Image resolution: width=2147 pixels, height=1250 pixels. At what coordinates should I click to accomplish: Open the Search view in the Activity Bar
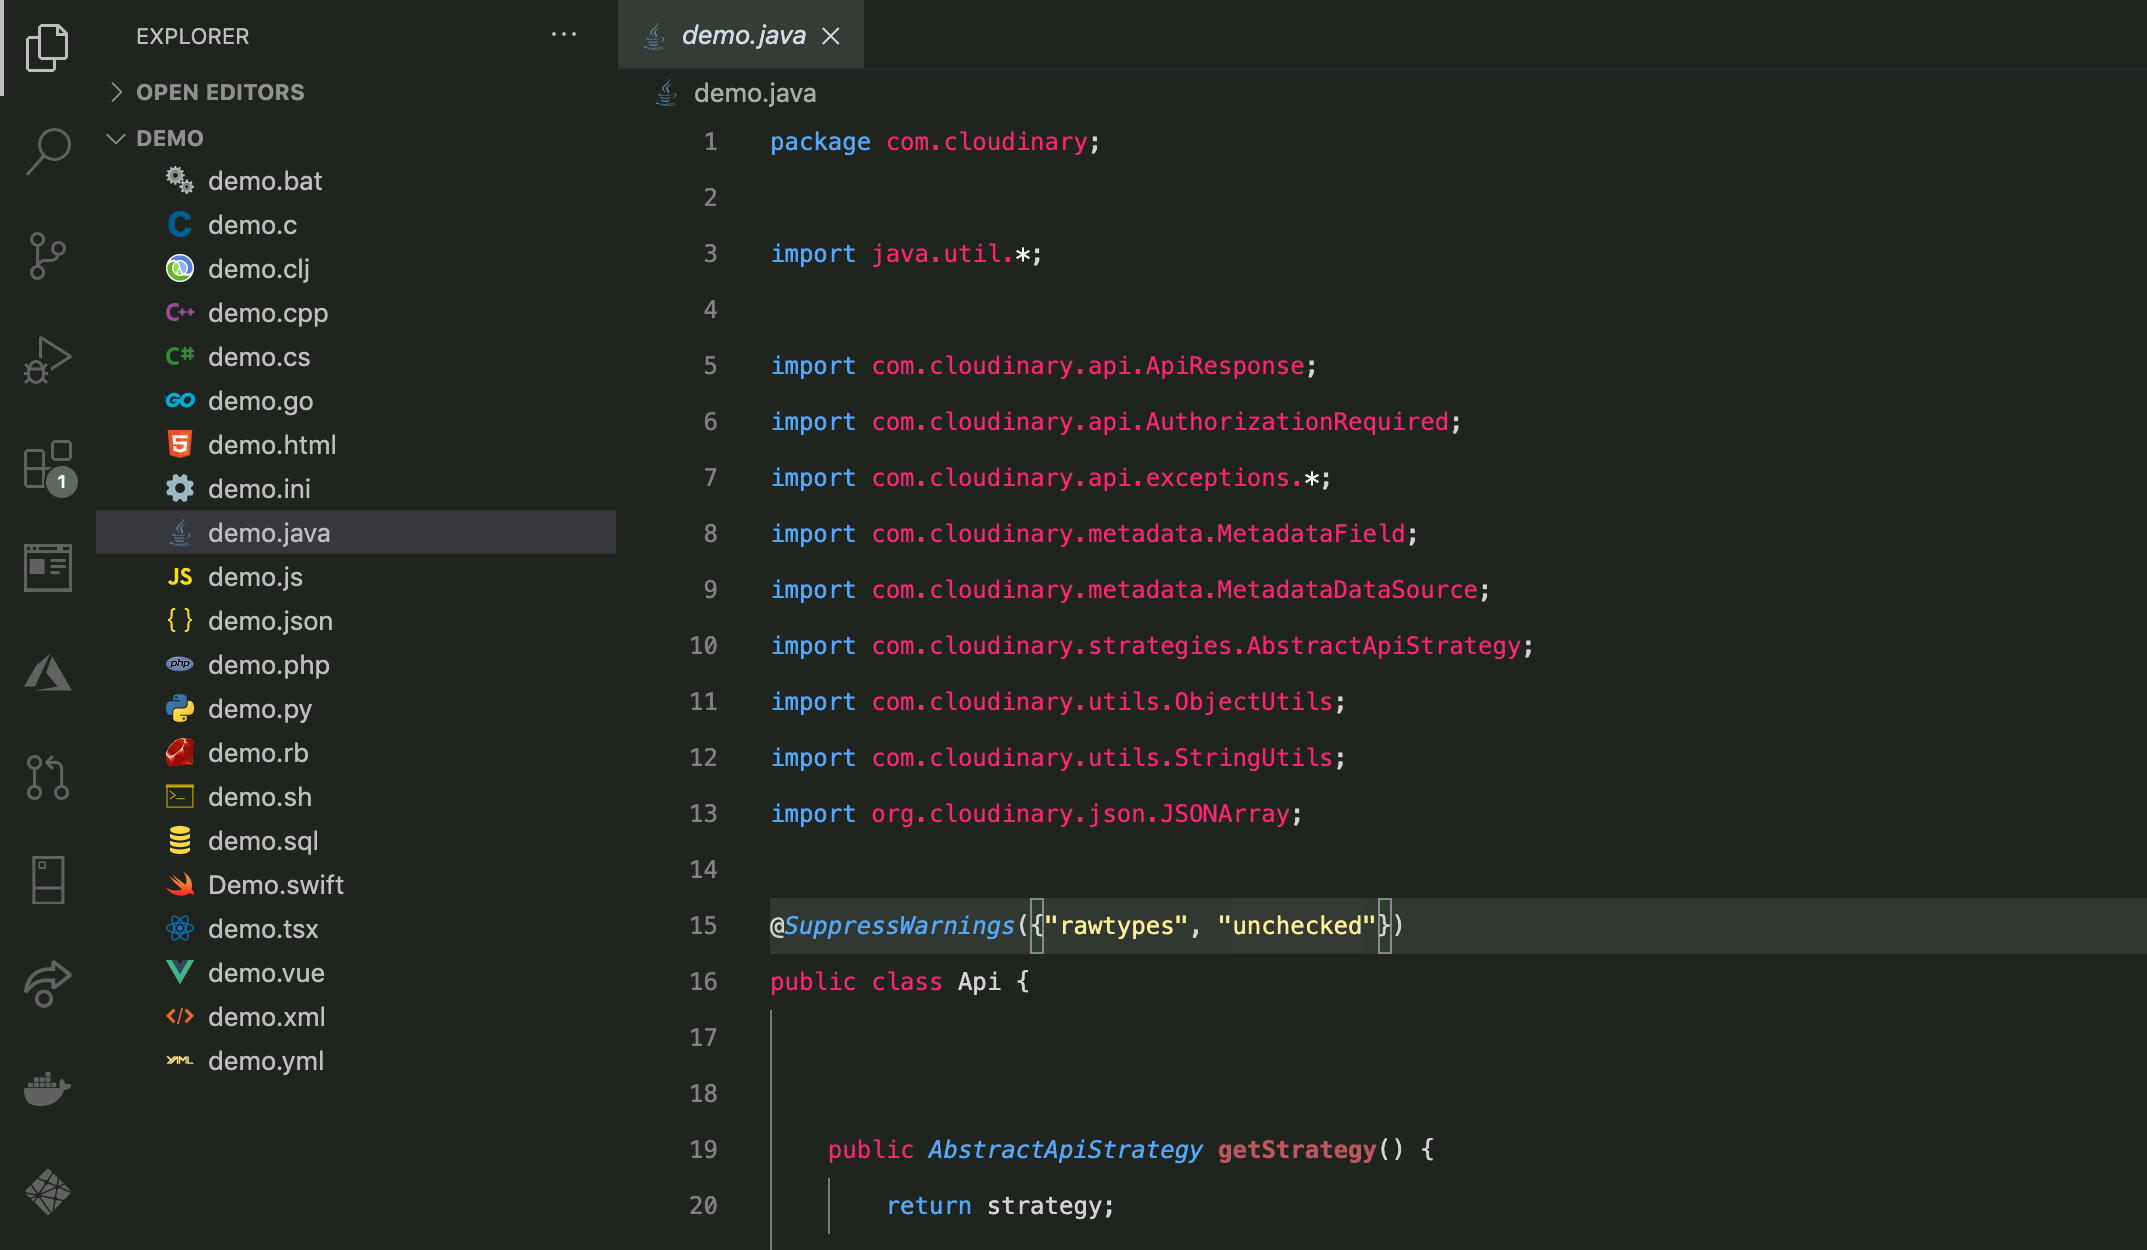tap(47, 150)
